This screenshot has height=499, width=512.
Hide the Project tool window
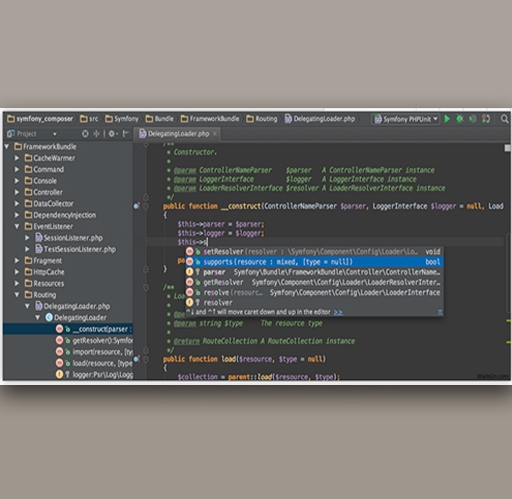(126, 134)
